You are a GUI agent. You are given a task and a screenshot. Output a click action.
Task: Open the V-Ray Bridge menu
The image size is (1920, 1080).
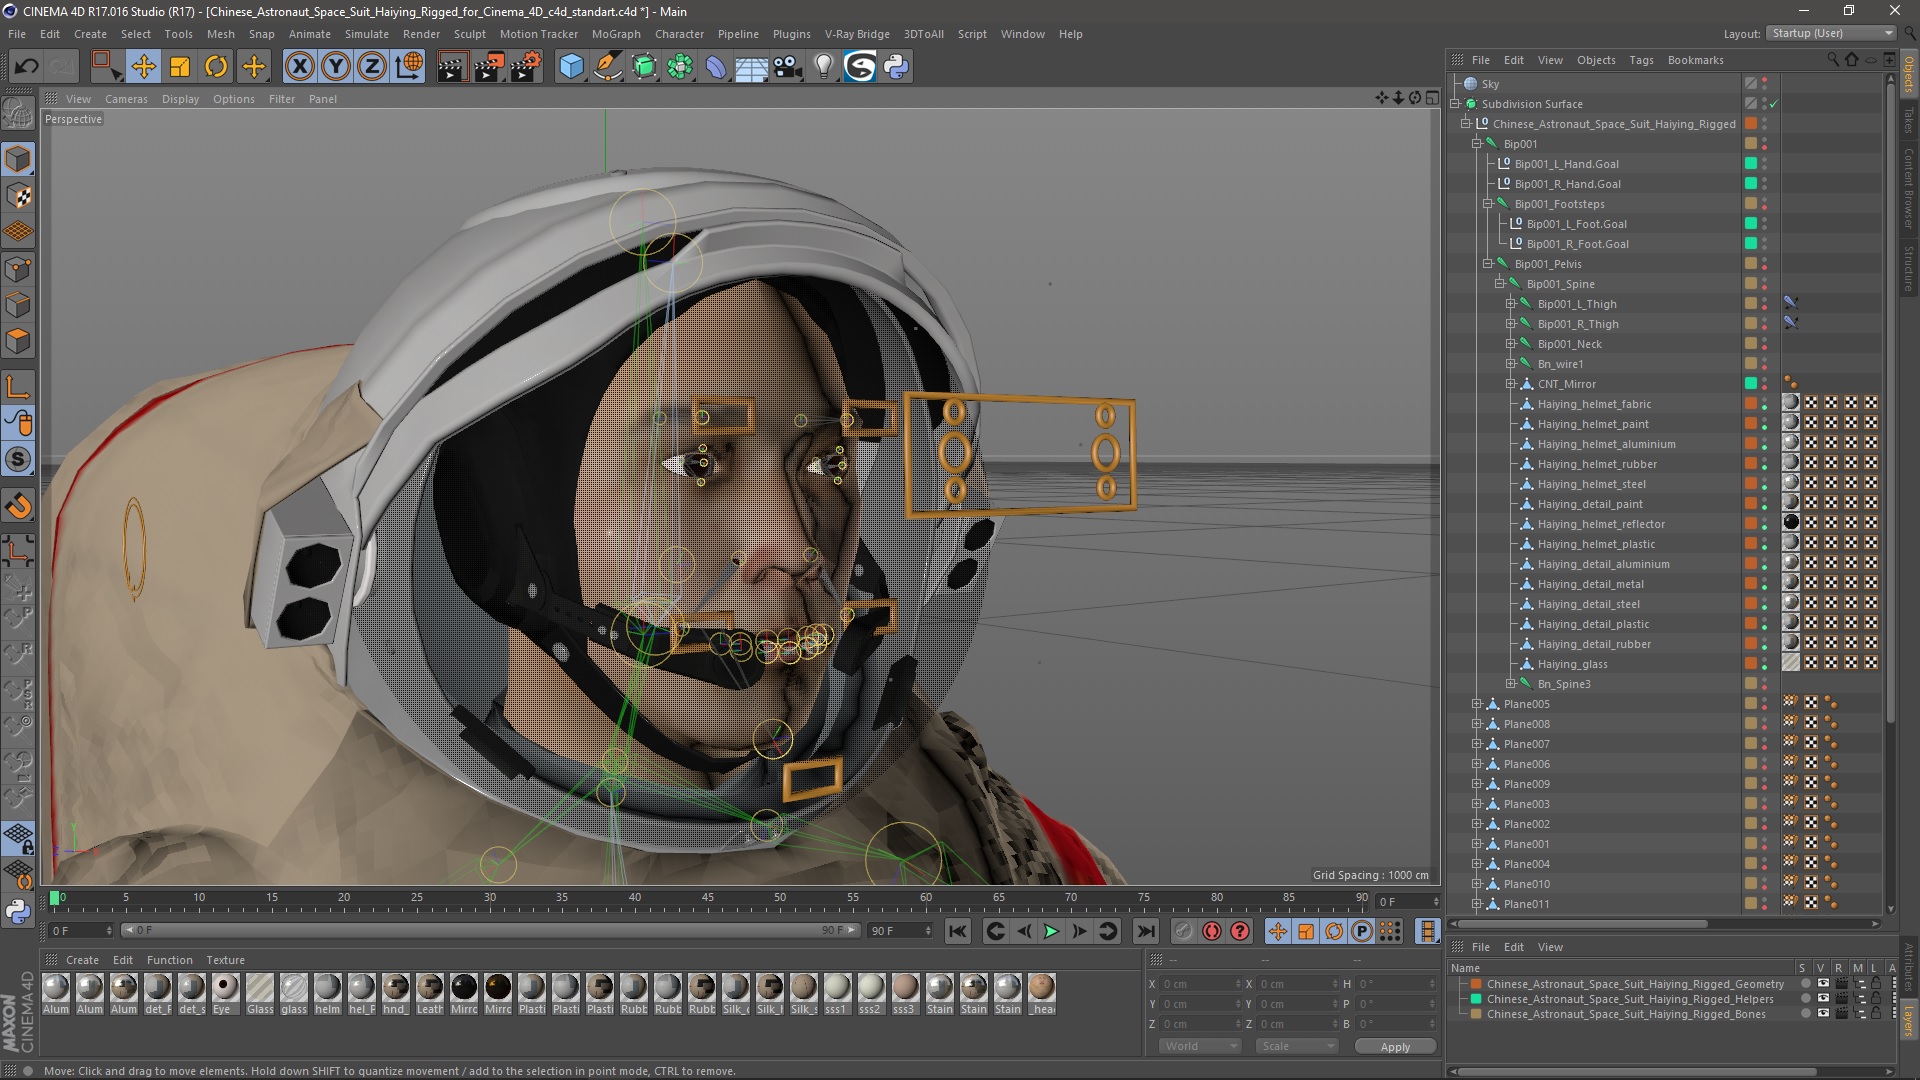(x=857, y=34)
